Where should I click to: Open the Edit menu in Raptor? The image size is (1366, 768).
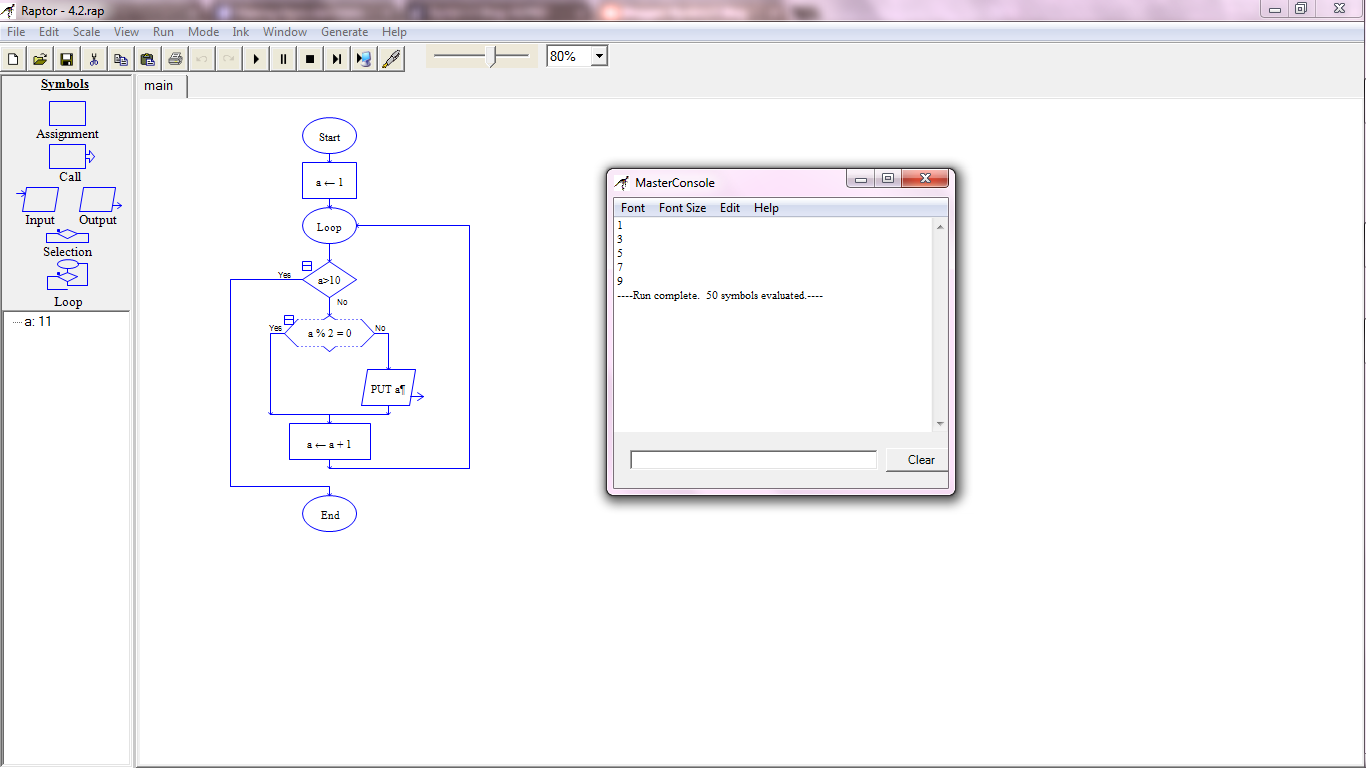pyautogui.click(x=49, y=32)
